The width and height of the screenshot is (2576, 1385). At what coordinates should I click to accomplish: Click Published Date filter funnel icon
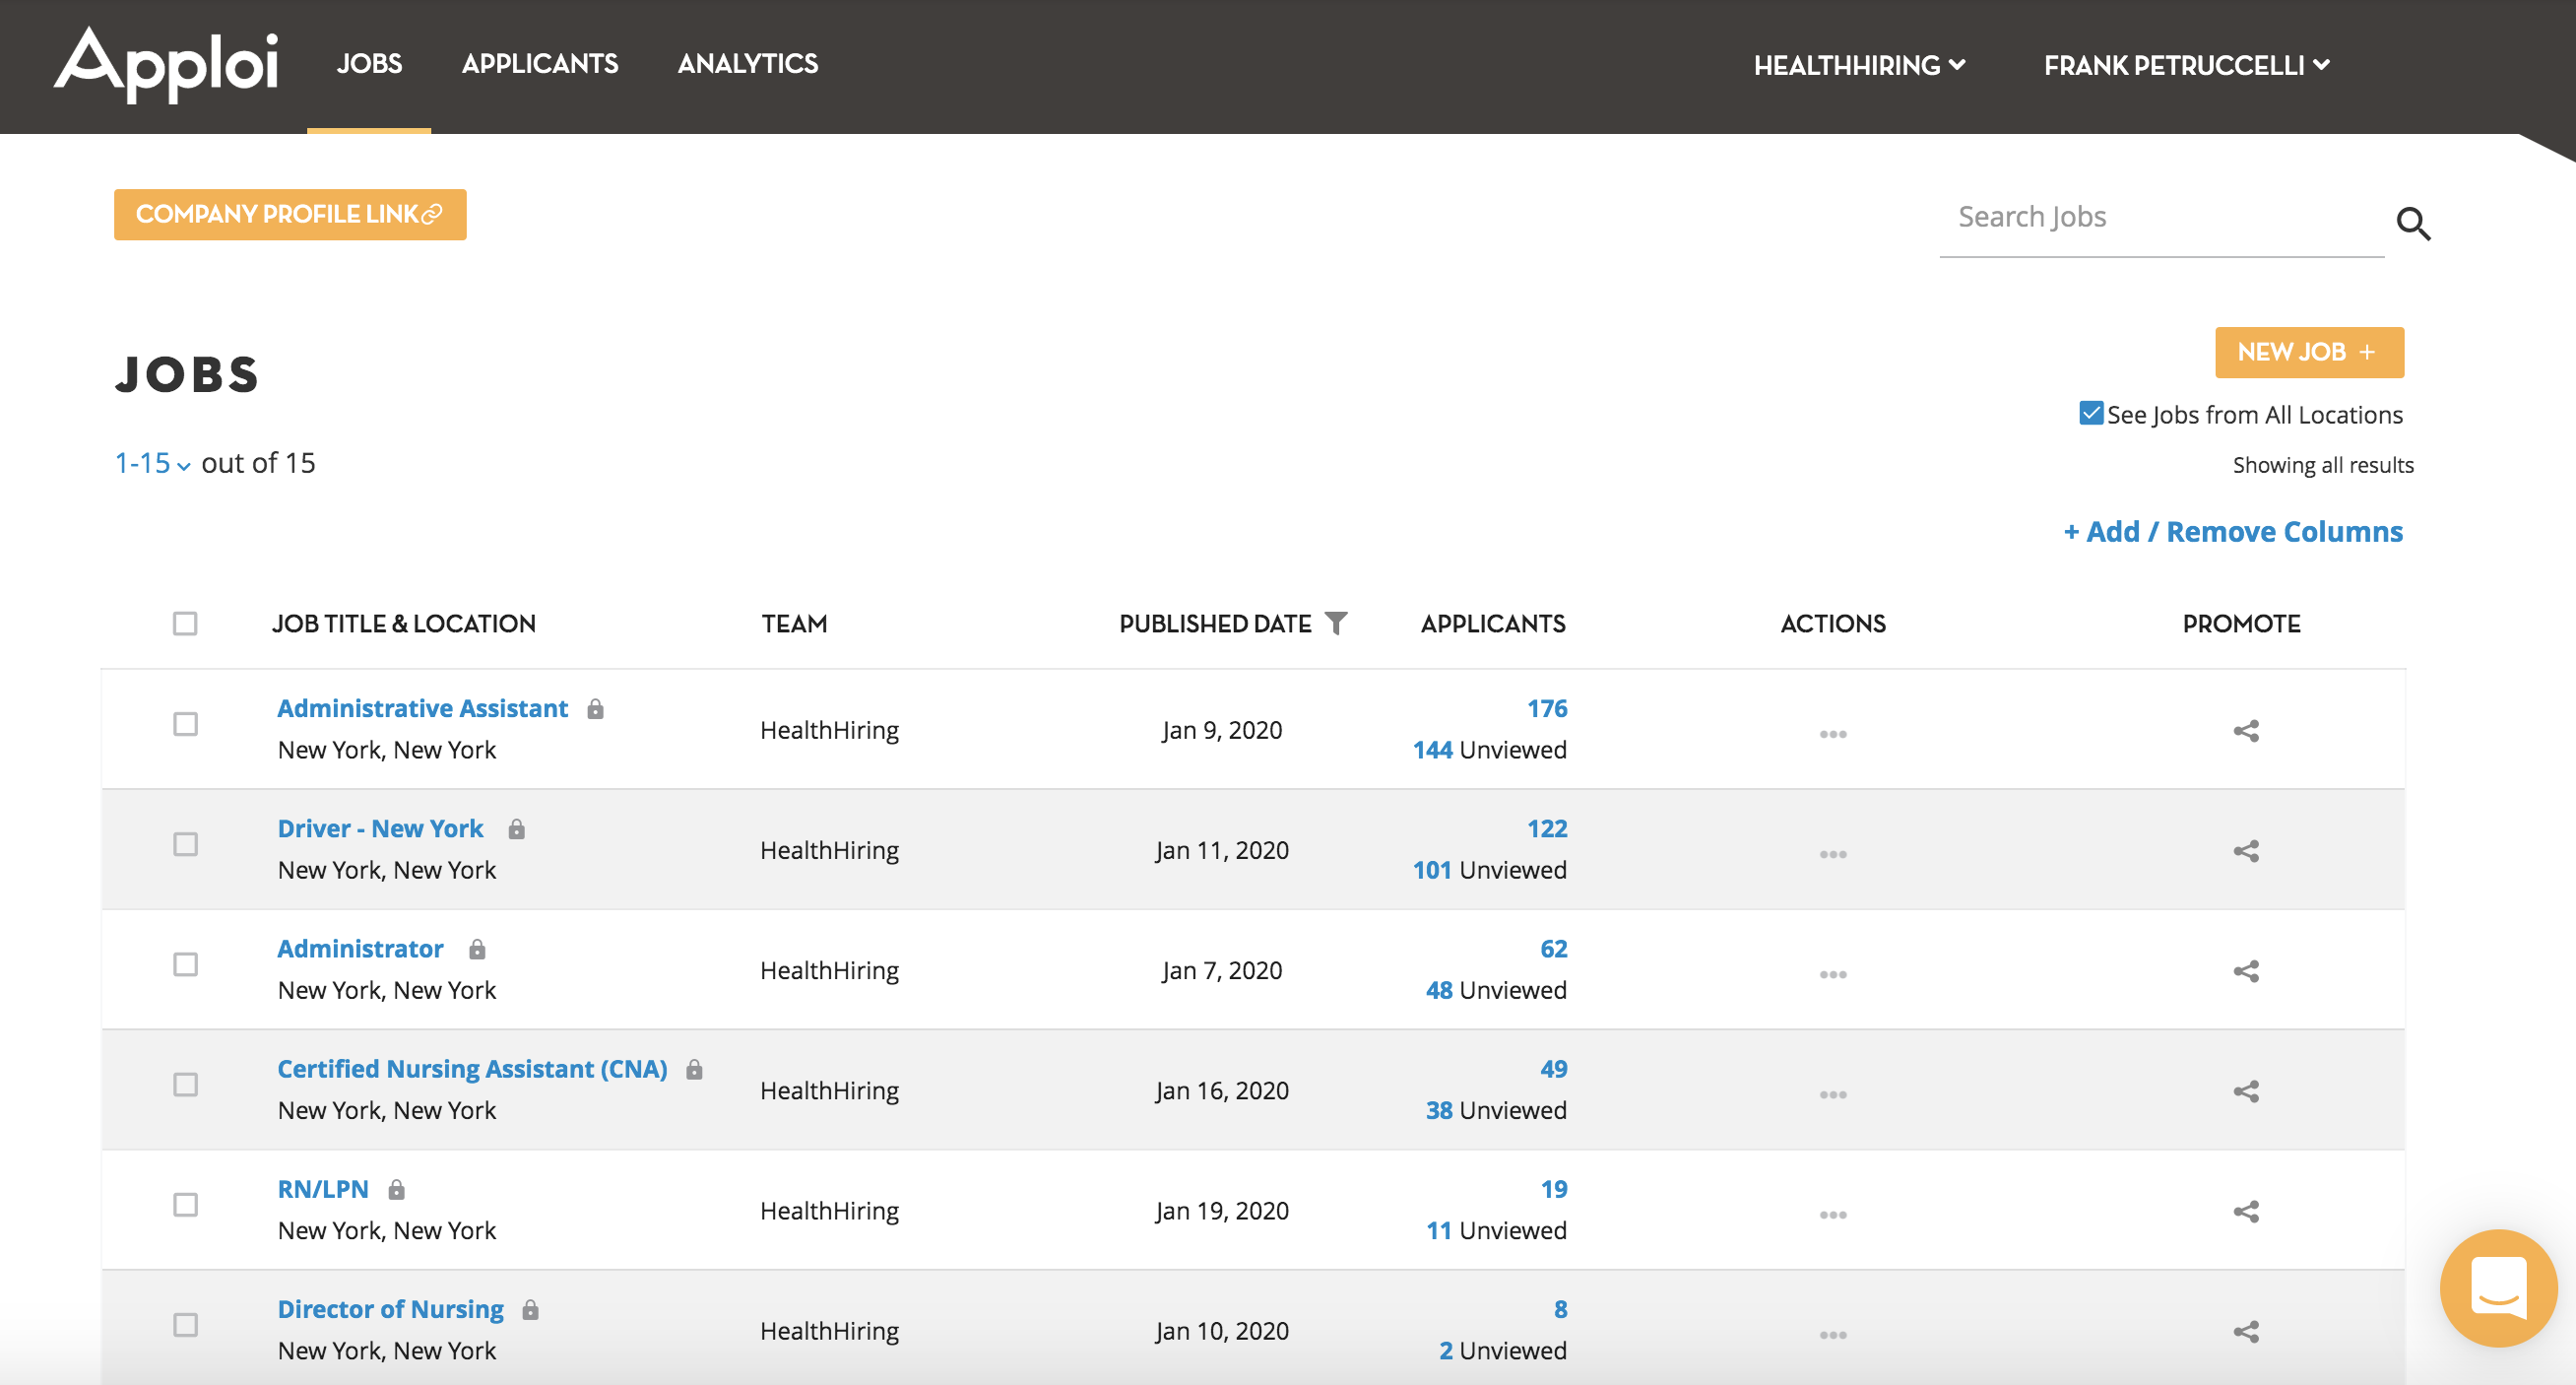(x=1335, y=623)
